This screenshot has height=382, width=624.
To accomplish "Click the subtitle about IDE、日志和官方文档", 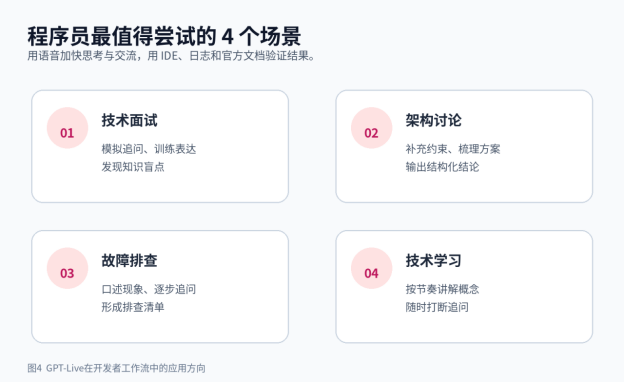I will [x=171, y=56].
